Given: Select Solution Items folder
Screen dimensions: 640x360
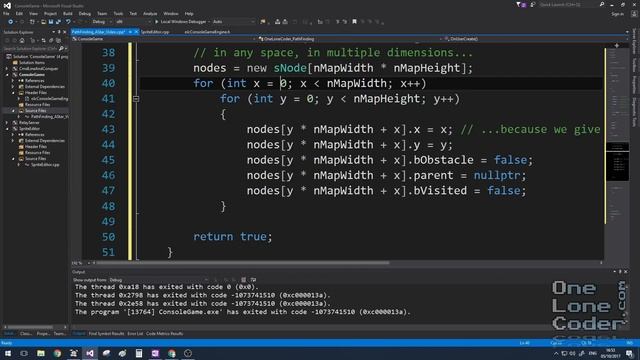Looking at the screenshot, I should point(32,63).
